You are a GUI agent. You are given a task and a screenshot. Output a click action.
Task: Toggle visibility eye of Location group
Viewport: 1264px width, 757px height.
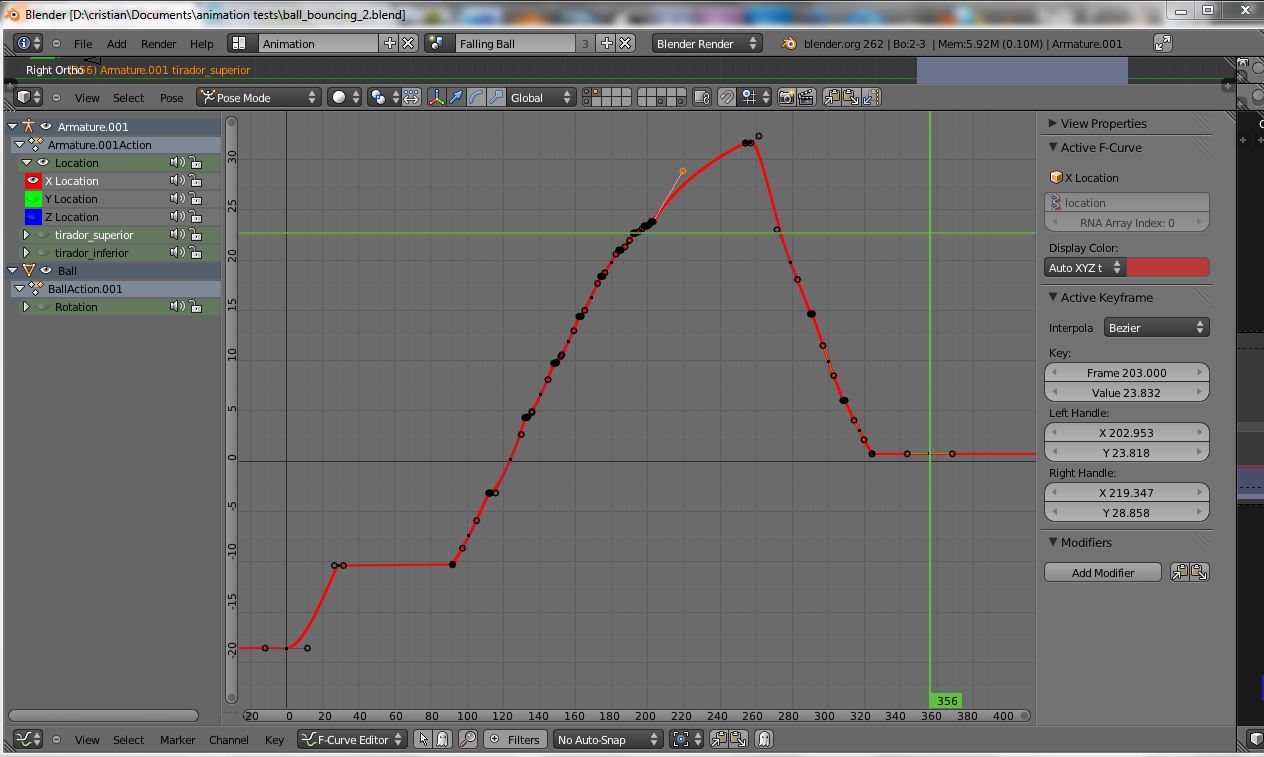[43, 162]
